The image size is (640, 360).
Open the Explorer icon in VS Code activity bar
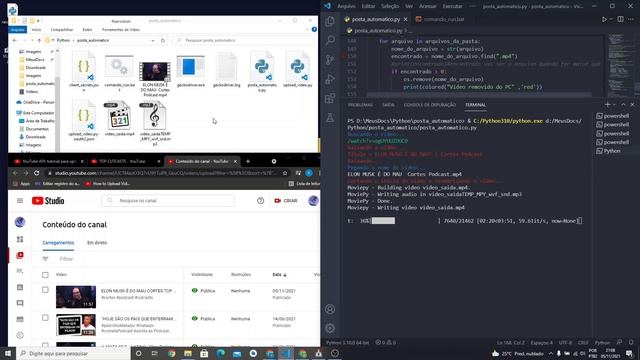(330, 21)
